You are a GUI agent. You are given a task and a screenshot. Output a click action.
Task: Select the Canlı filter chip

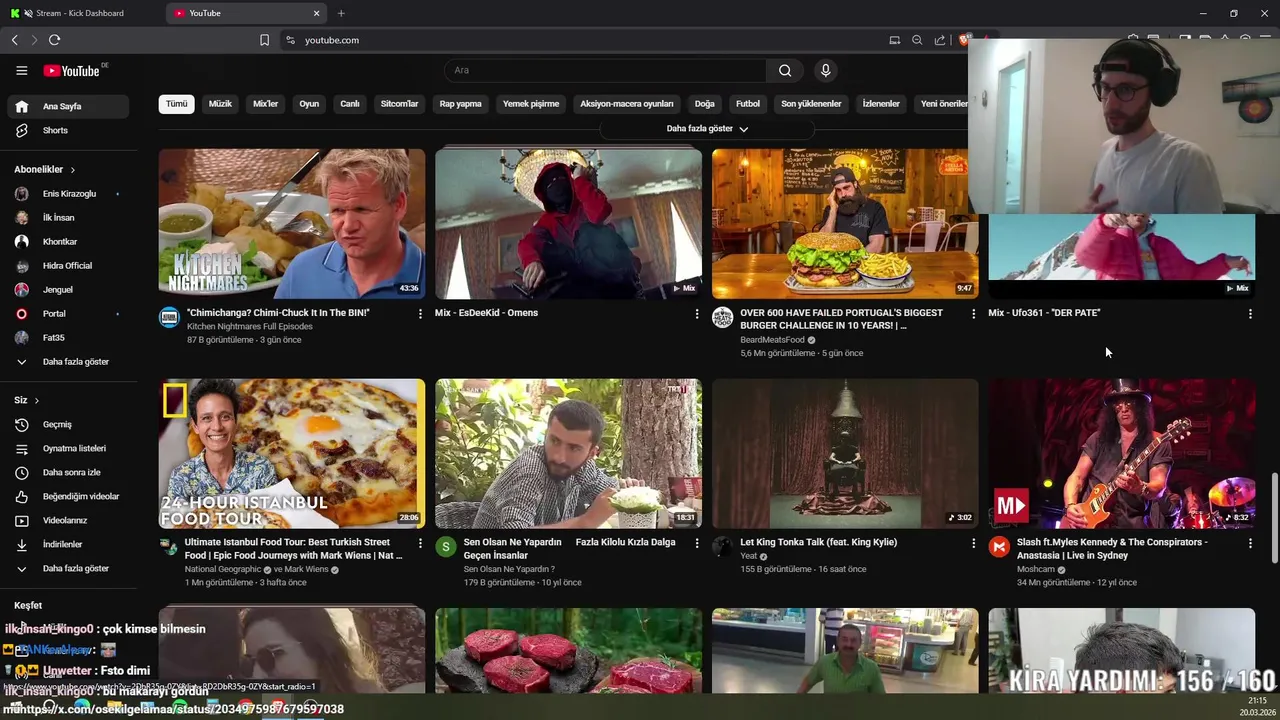[350, 104]
